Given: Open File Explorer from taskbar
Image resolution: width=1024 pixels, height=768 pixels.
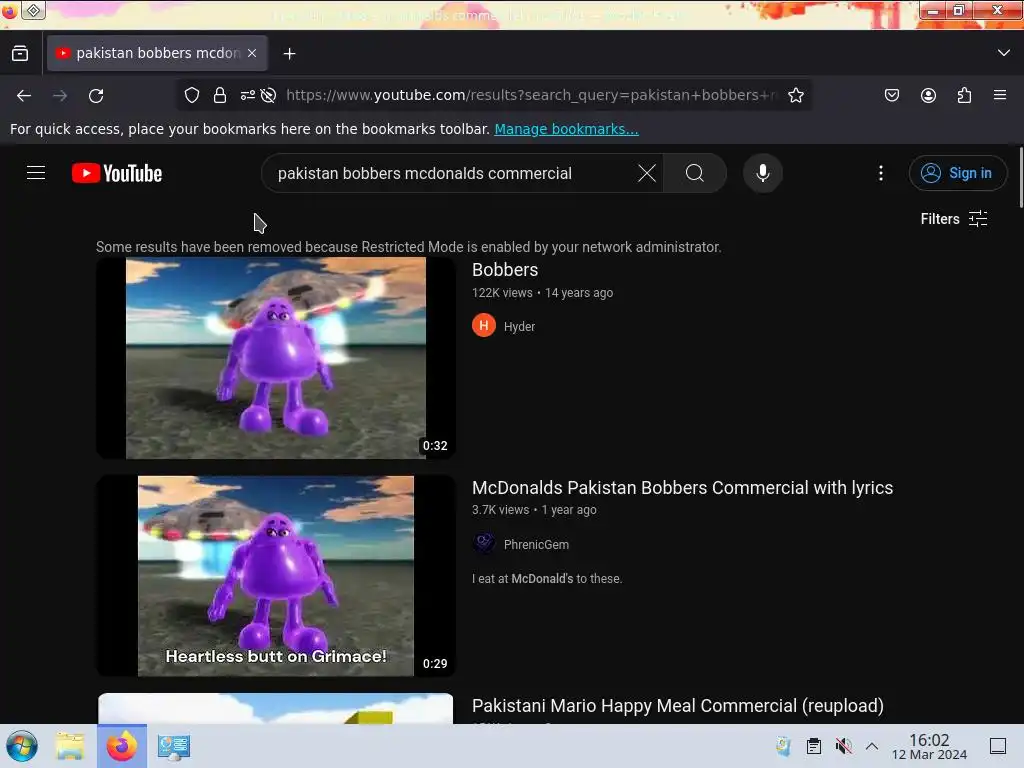Looking at the screenshot, I should [70, 746].
